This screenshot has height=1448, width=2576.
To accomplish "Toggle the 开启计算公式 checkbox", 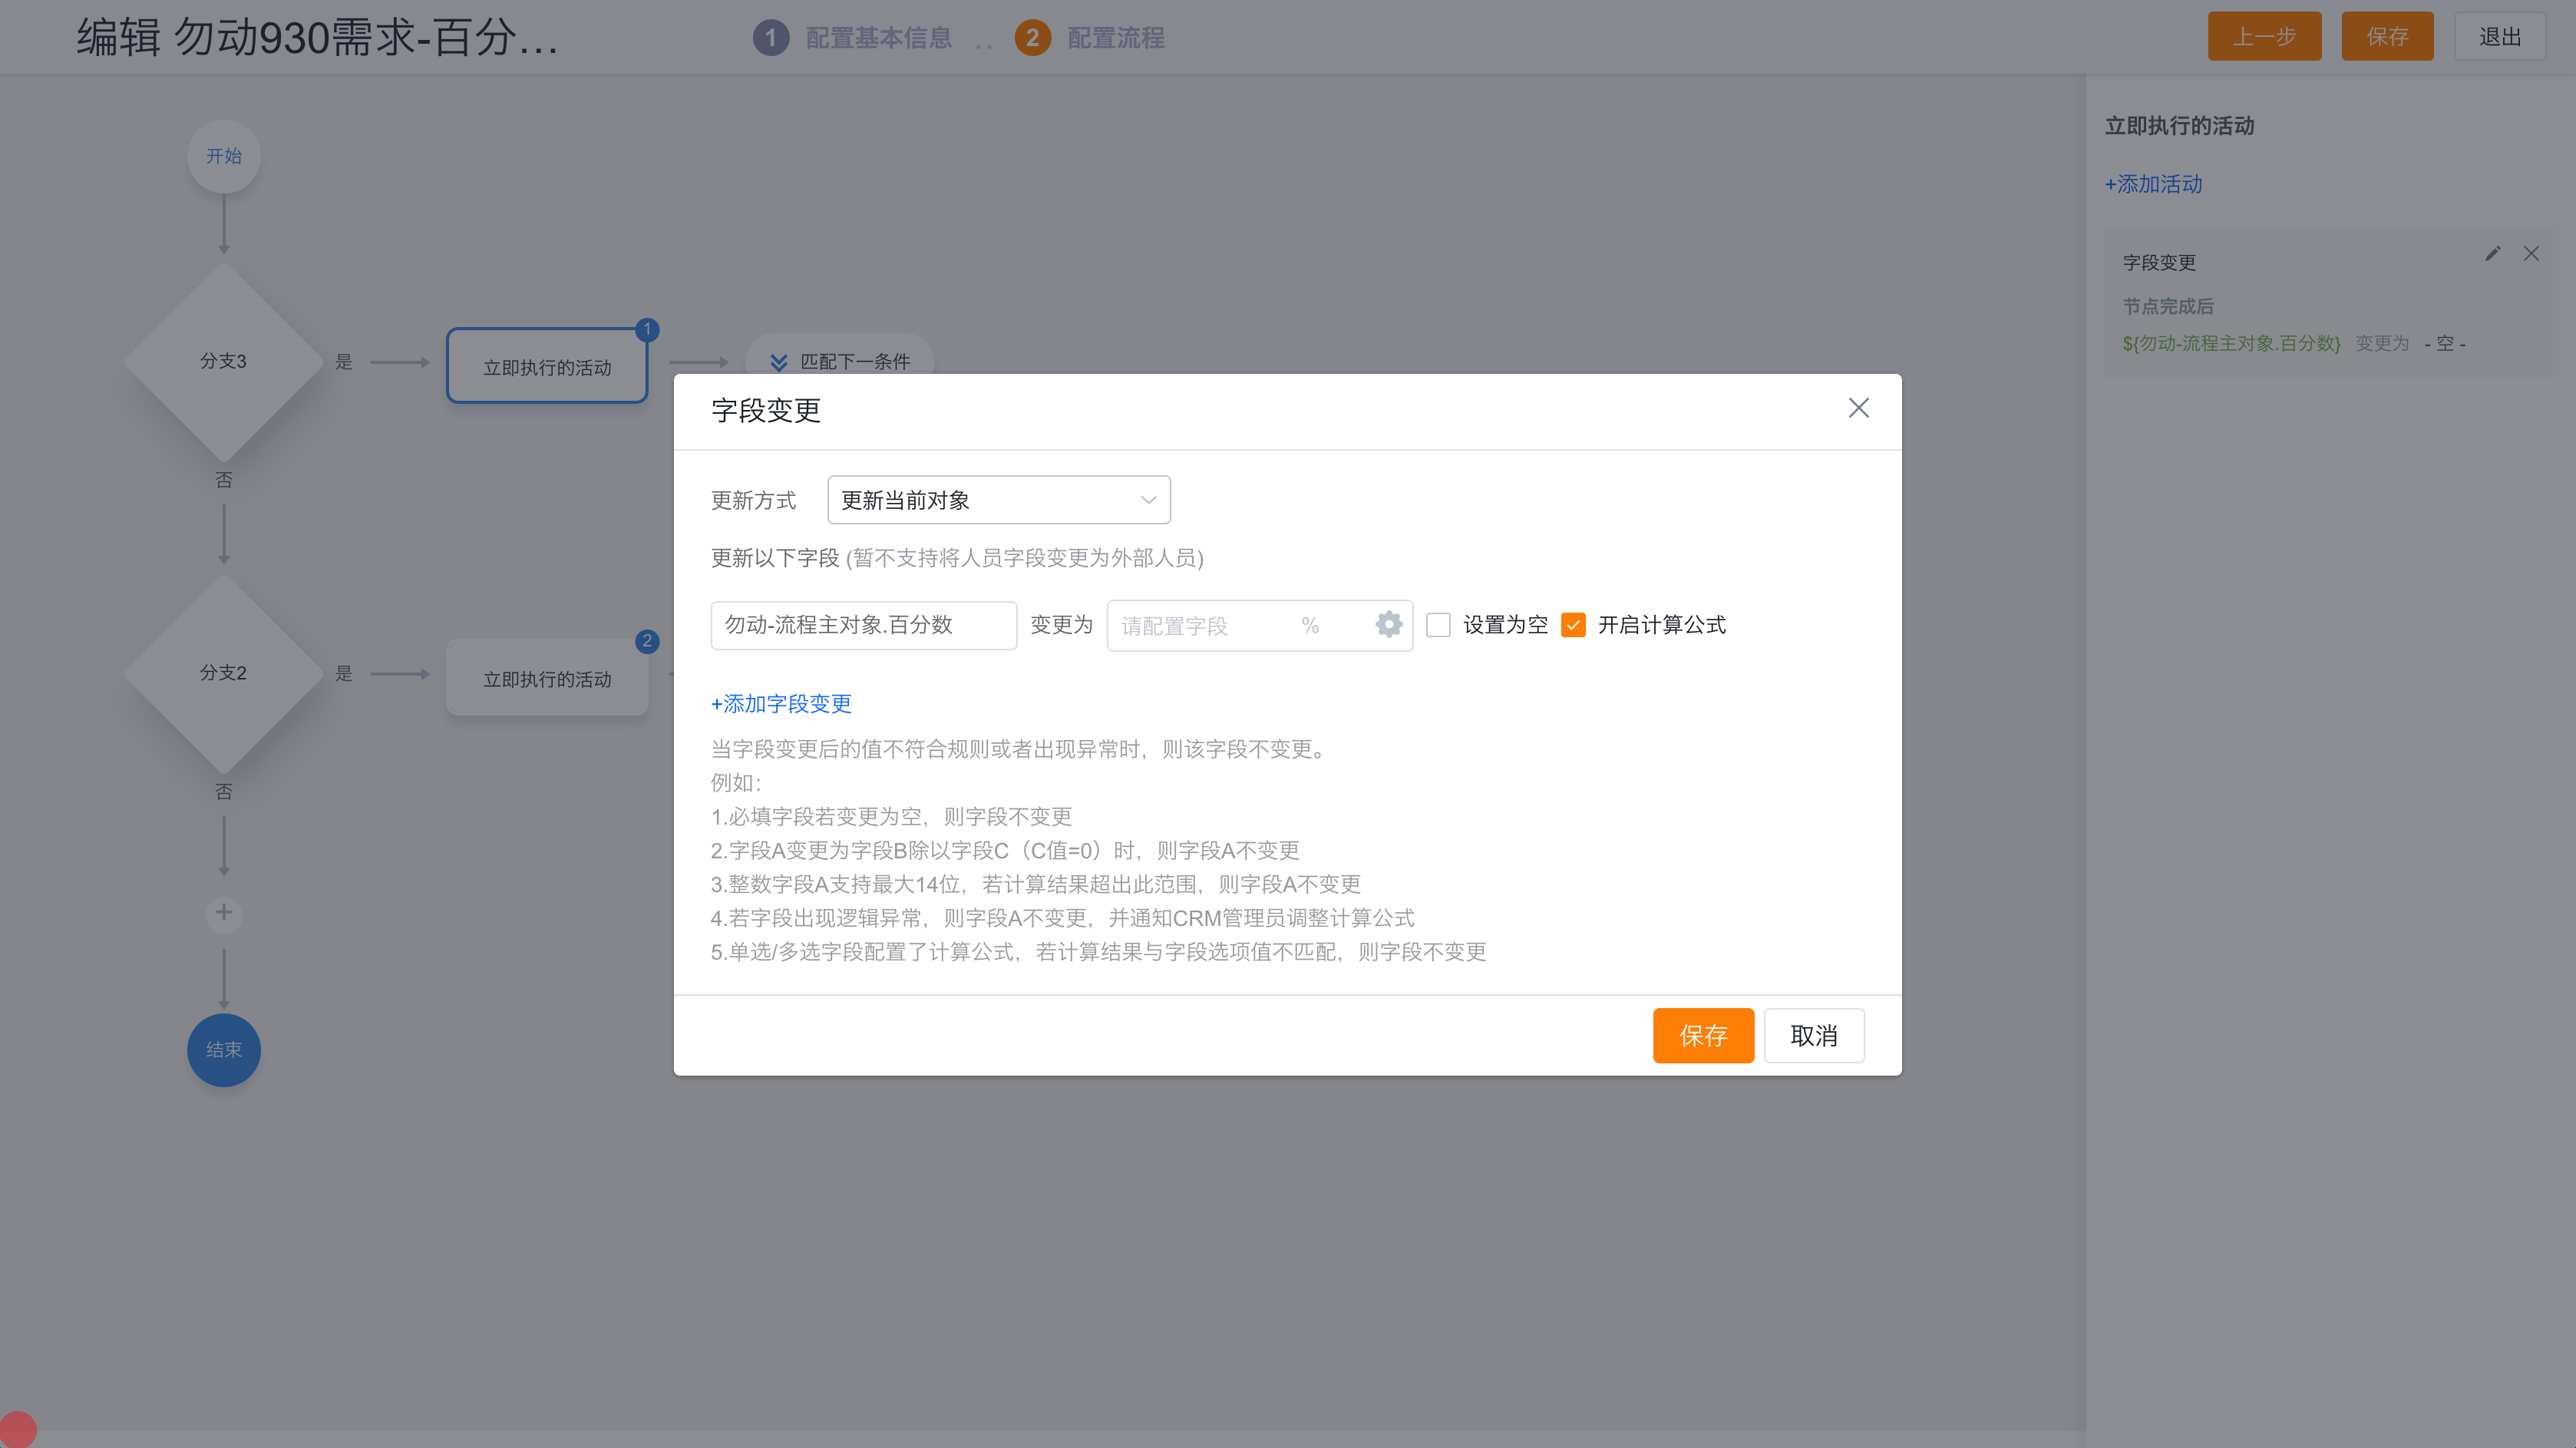I will click(x=1573, y=625).
